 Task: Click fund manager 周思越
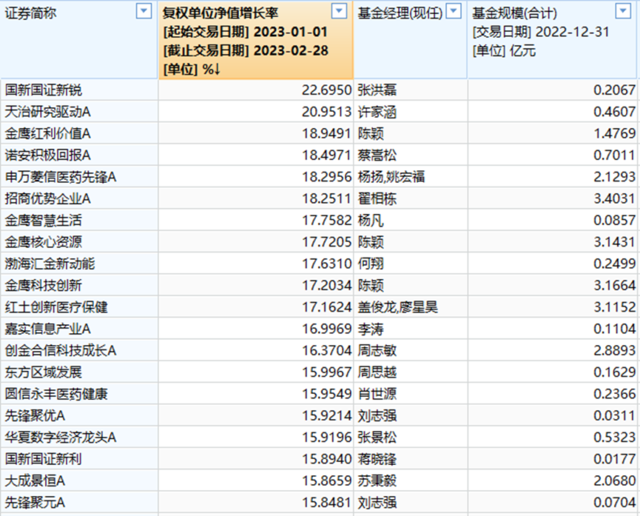coord(377,372)
